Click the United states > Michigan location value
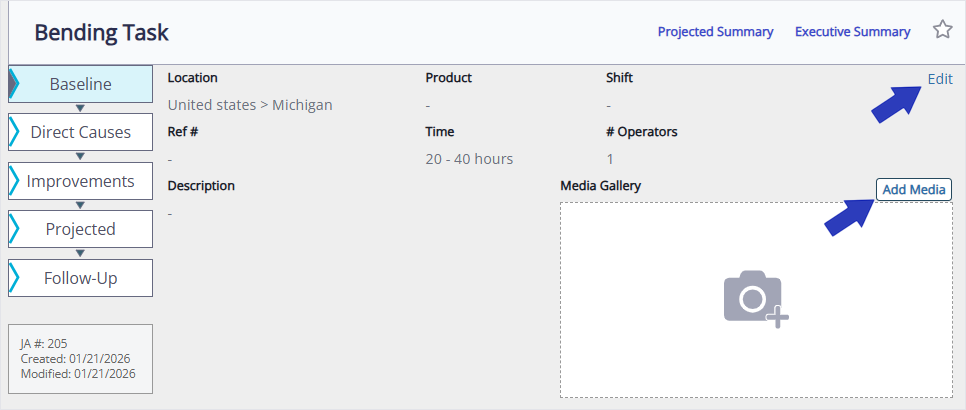966x410 pixels. (250, 105)
